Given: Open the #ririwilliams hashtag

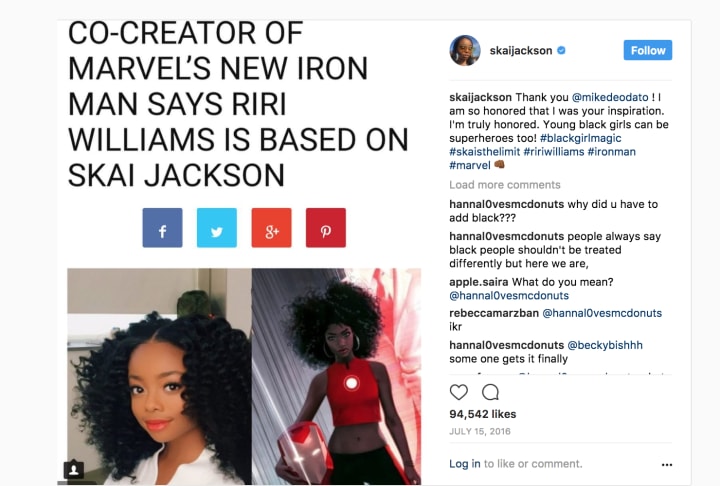Looking at the screenshot, I should click(x=553, y=152).
